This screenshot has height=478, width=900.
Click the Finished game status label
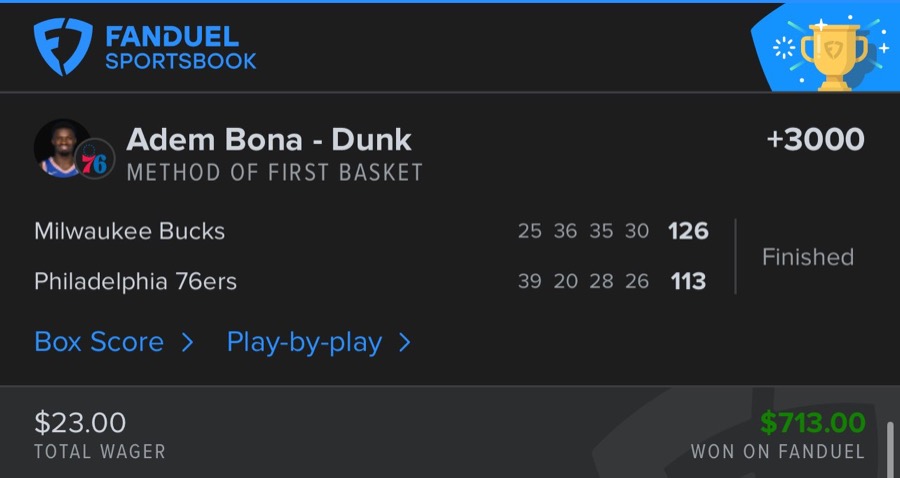pos(807,257)
